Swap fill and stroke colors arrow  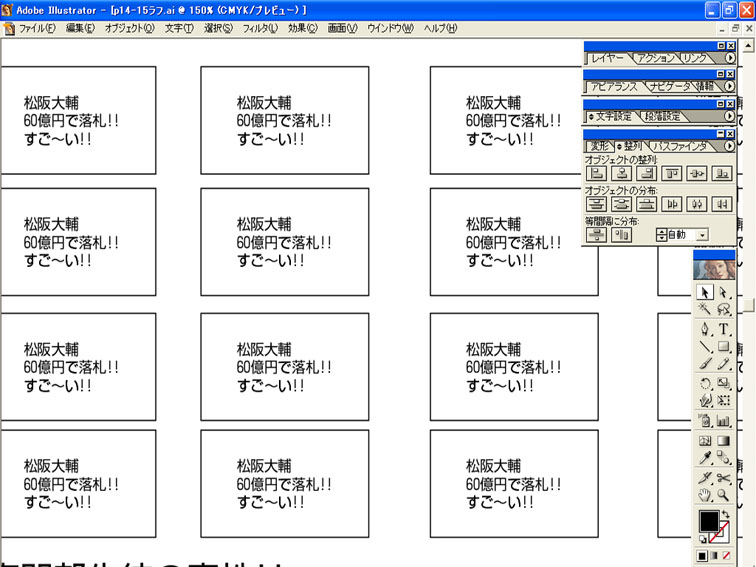coord(726,515)
